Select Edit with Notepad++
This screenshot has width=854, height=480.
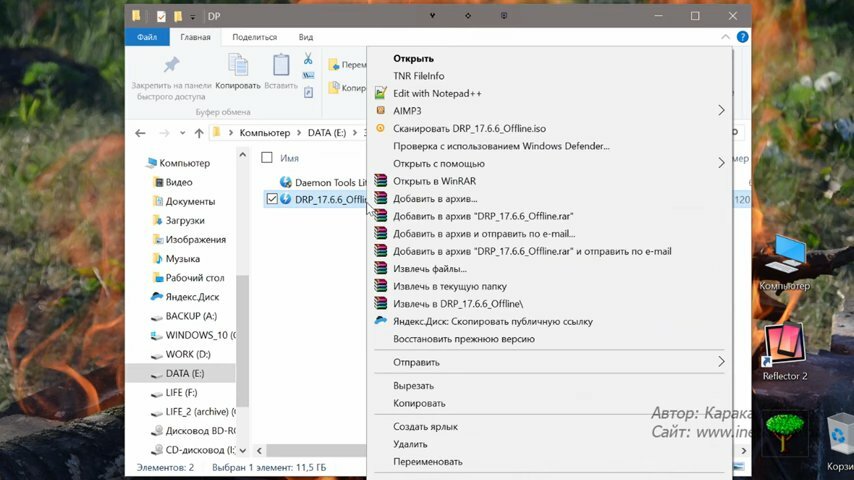click(437, 93)
